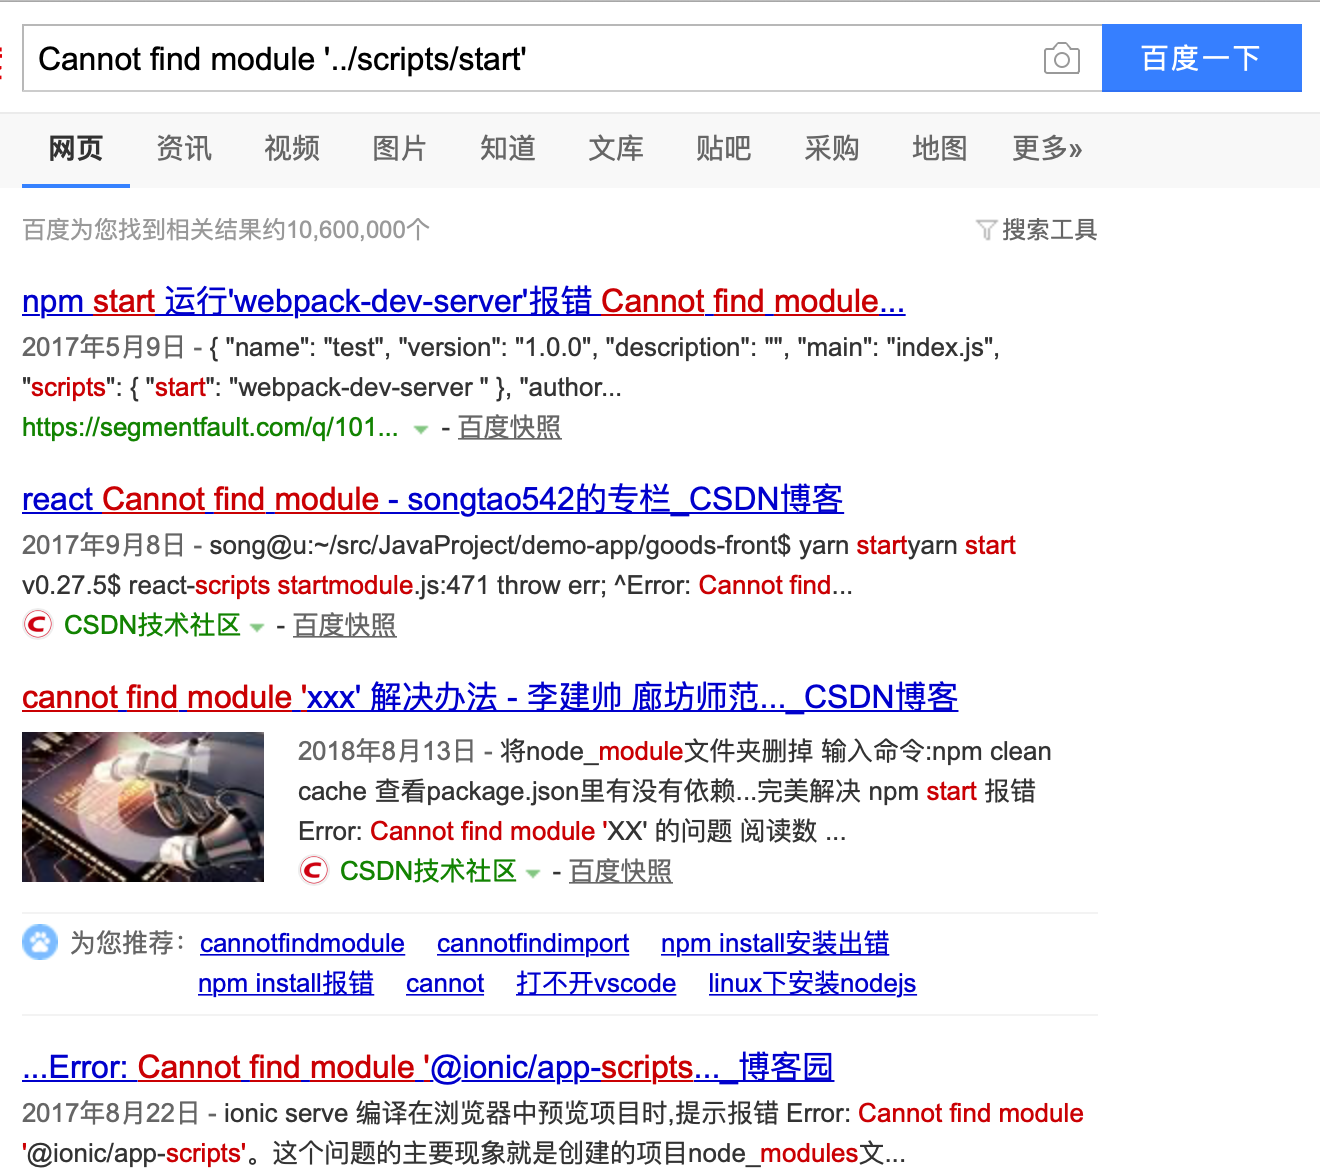This screenshot has height=1170, width=1320.
Task: Expand the dropdown arrow after segmentfault URL
Action: point(421,428)
